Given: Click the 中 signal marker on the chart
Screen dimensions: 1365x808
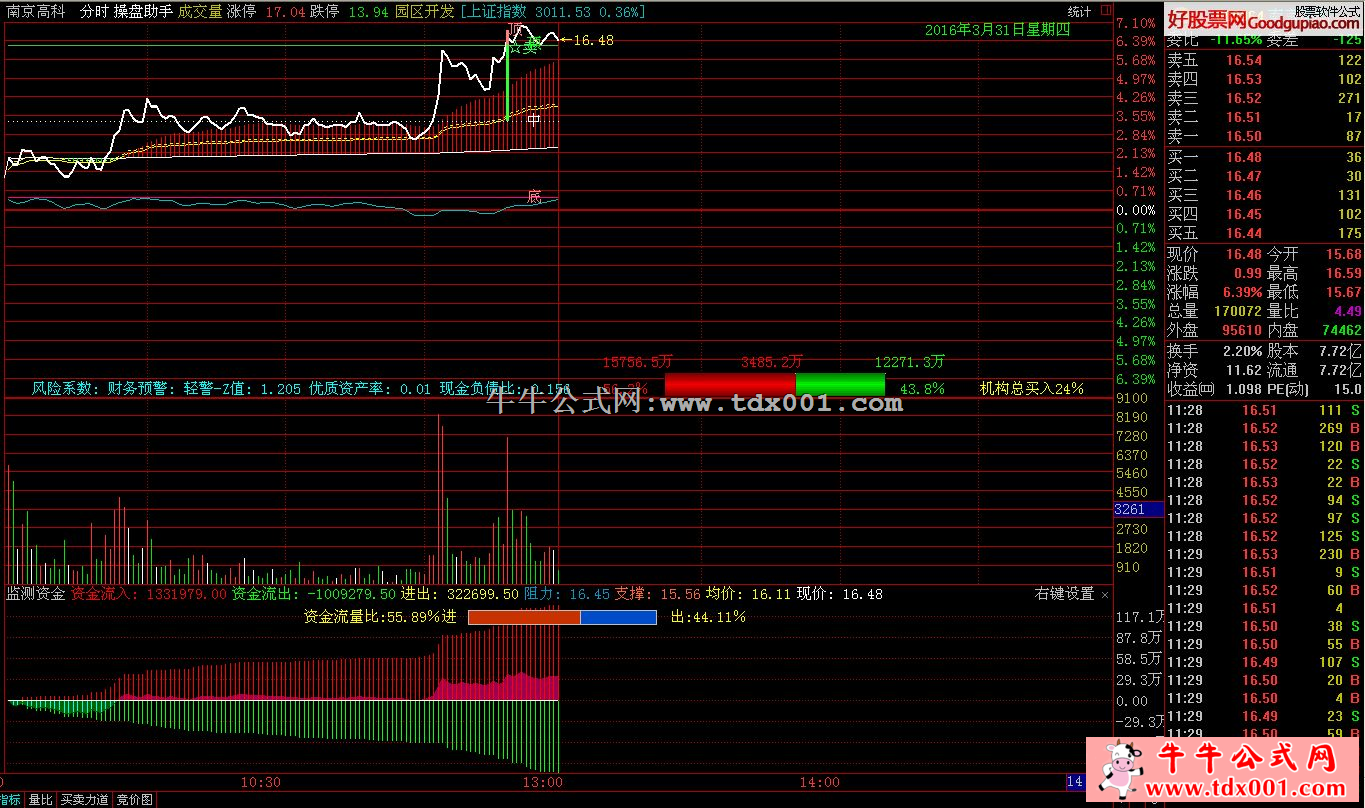Looking at the screenshot, I should 534,120.
